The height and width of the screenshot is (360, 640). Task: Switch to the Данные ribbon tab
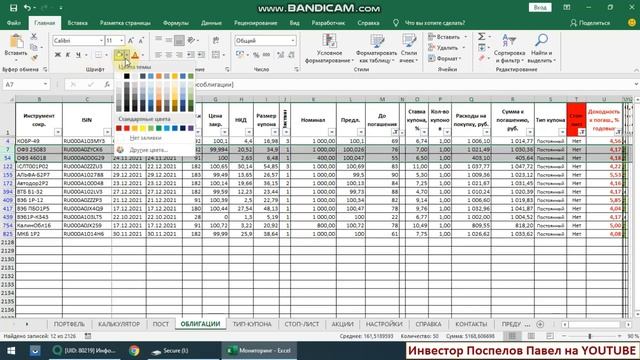click(211, 23)
